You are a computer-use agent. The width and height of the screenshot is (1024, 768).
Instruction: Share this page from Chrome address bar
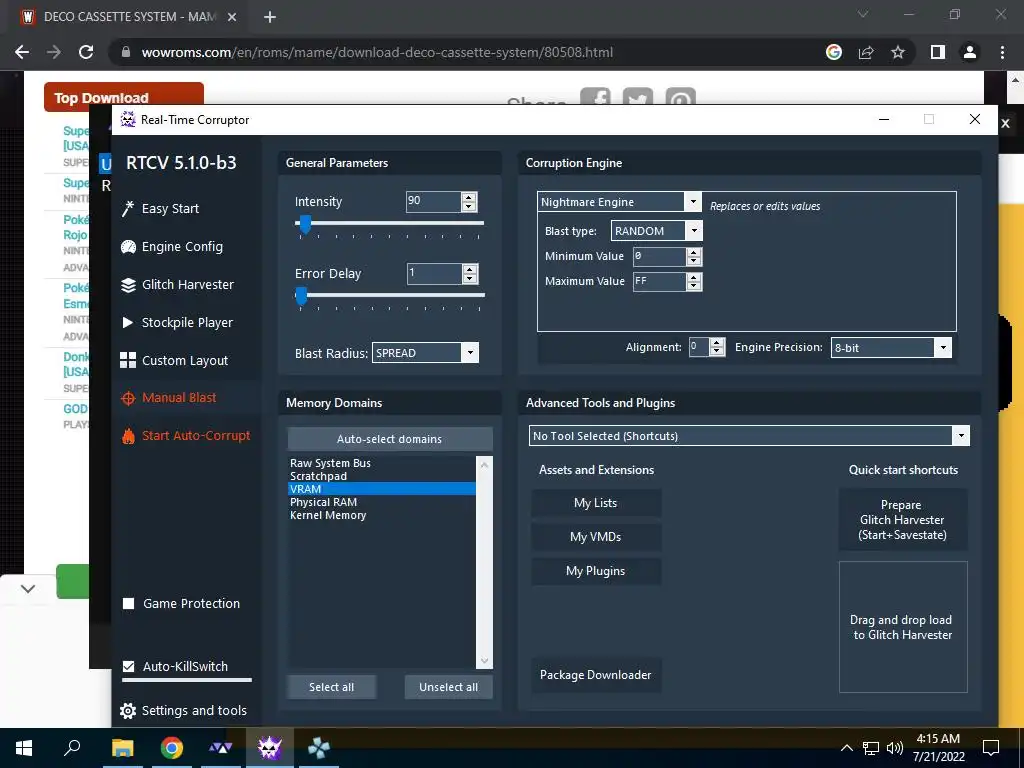[866, 52]
